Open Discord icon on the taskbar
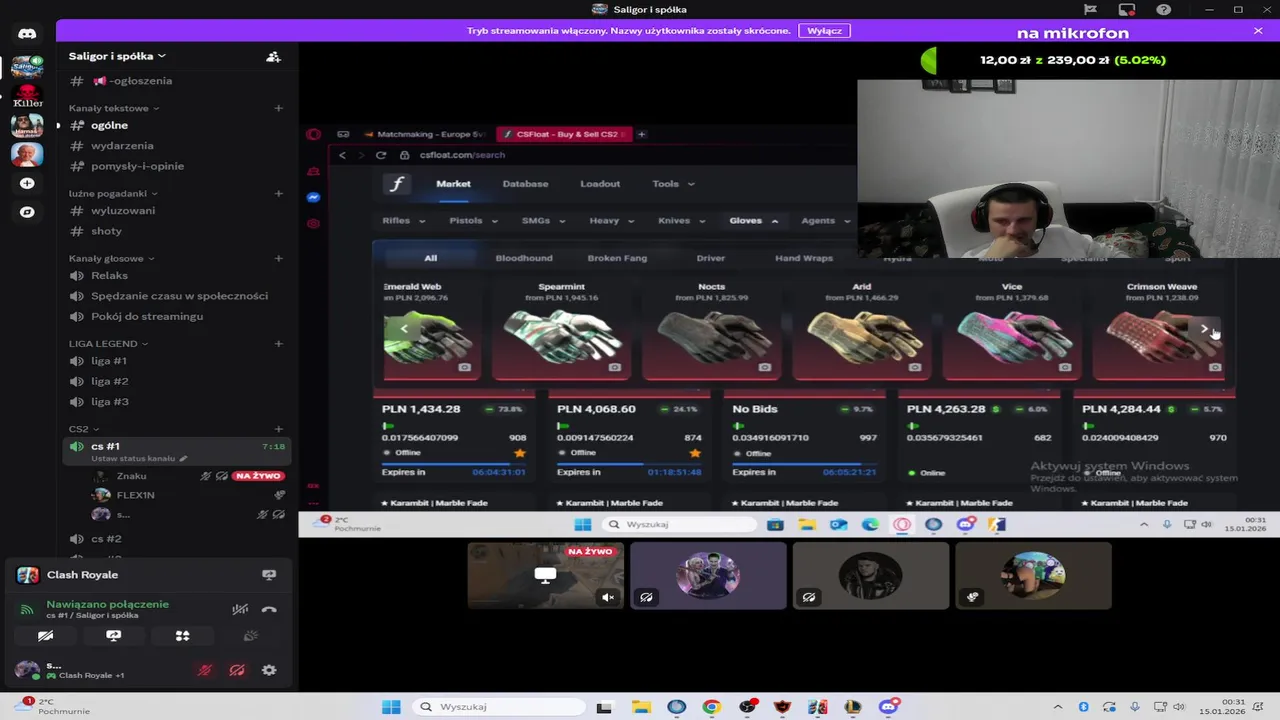Screen dimensions: 1280x720 click(888, 707)
